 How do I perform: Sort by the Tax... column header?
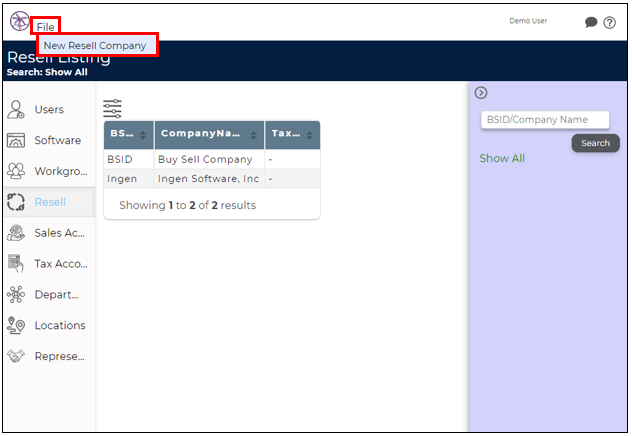click(293, 135)
